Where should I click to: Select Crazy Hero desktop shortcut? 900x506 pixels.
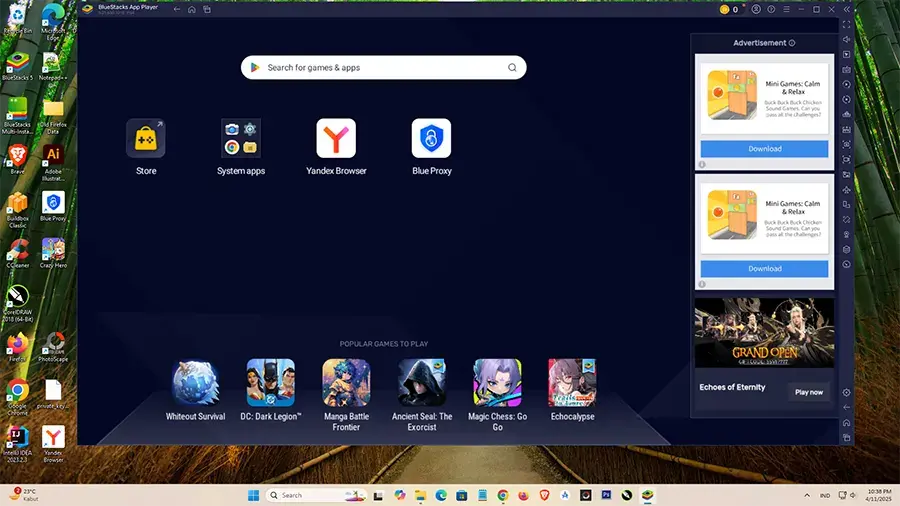[x=53, y=254]
